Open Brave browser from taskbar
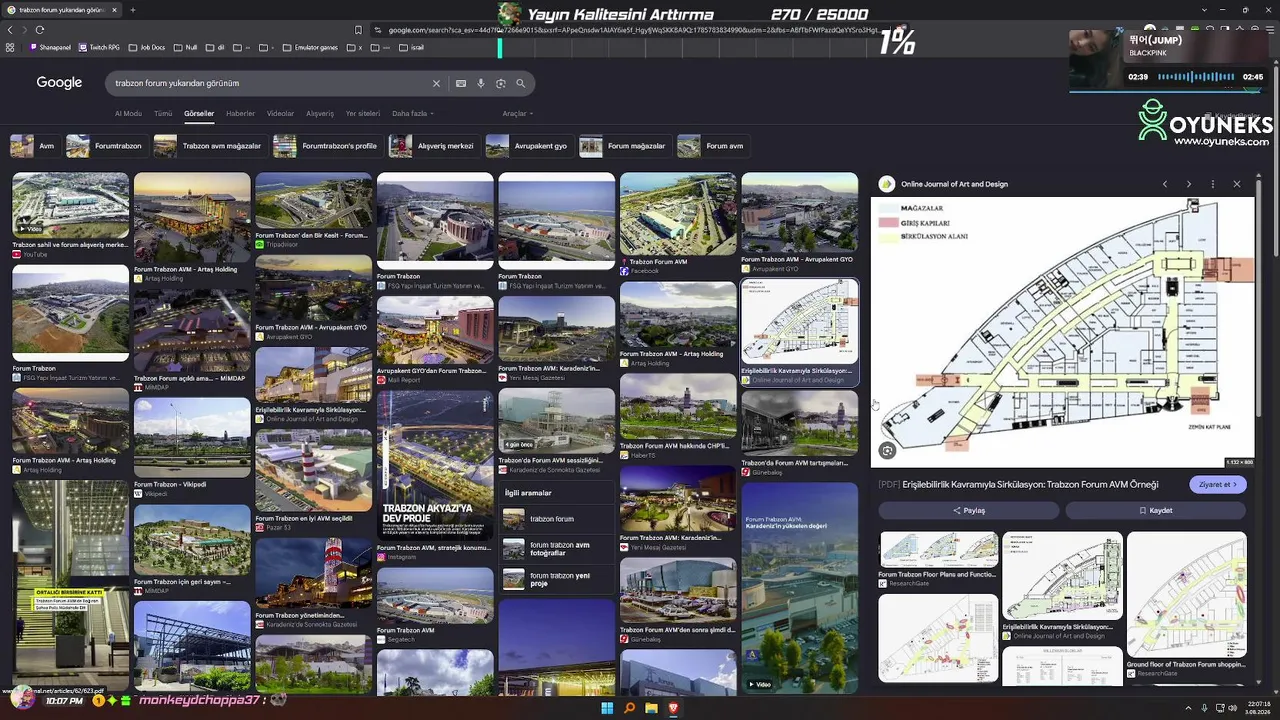The image size is (1280, 720). point(673,708)
